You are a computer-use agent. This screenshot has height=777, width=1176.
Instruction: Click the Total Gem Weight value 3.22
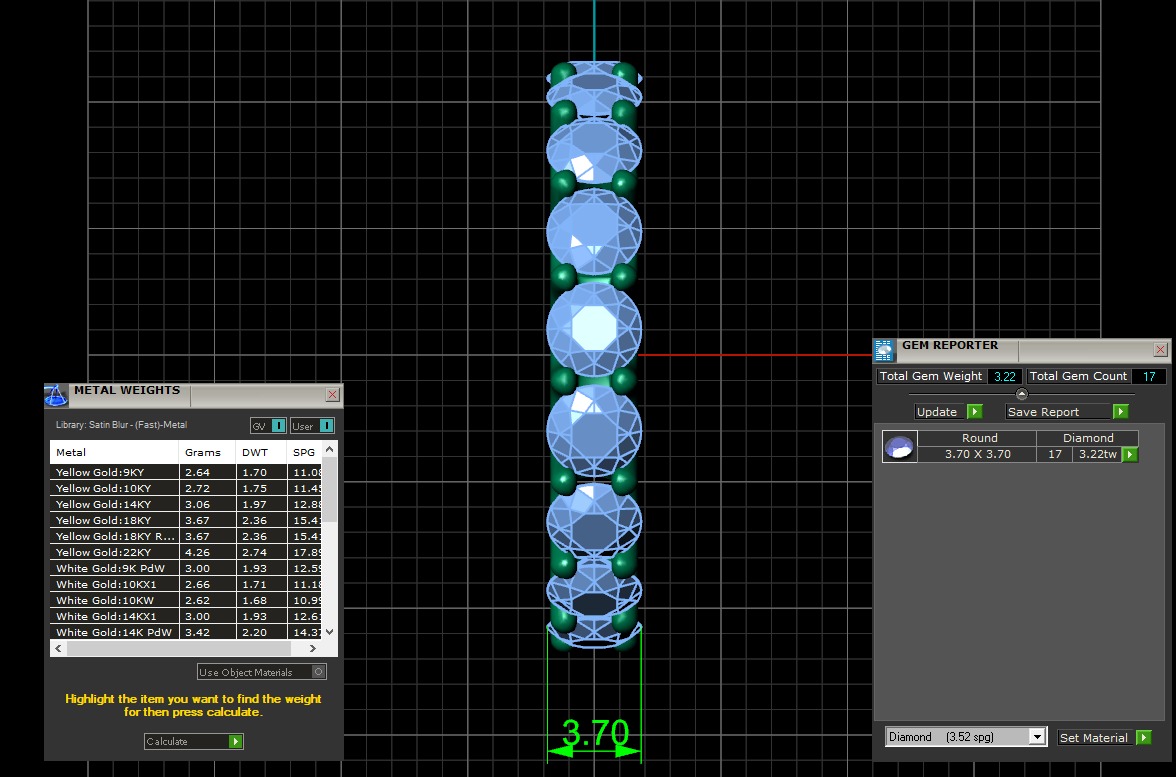(x=1004, y=376)
